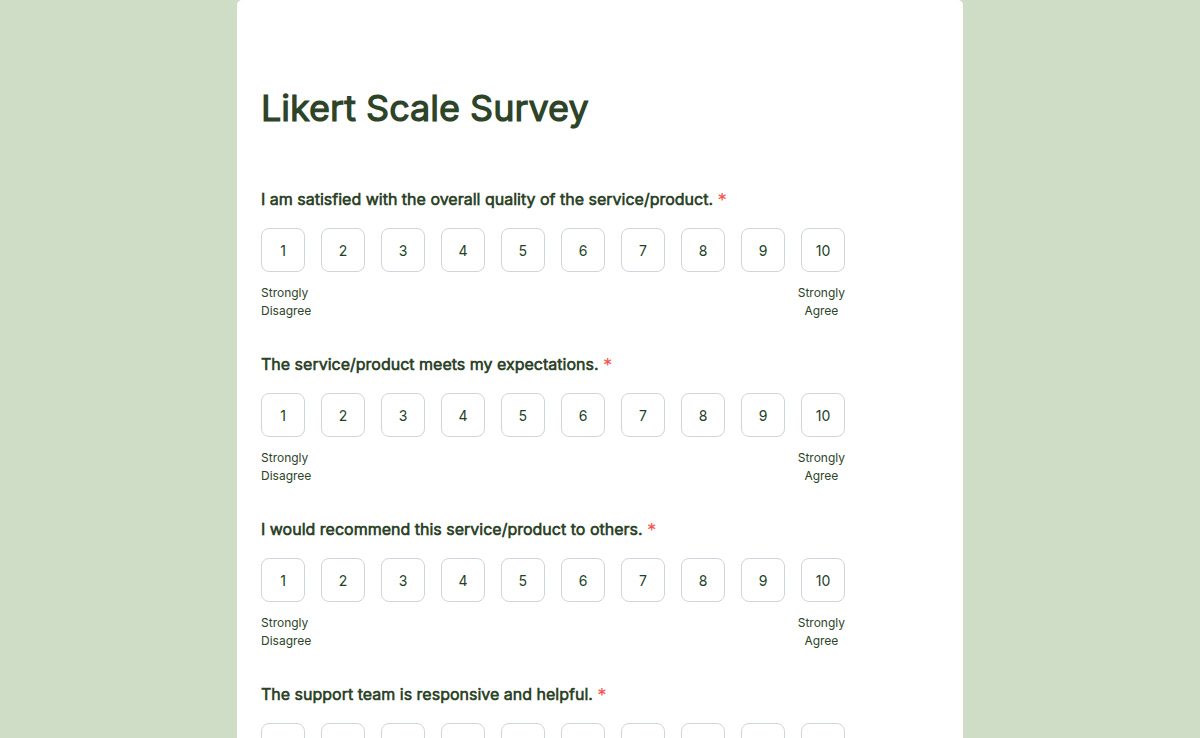Screen dimensions: 1200x738
Task: Select rating 5 for overall quality question
Action: click(522, 250)
